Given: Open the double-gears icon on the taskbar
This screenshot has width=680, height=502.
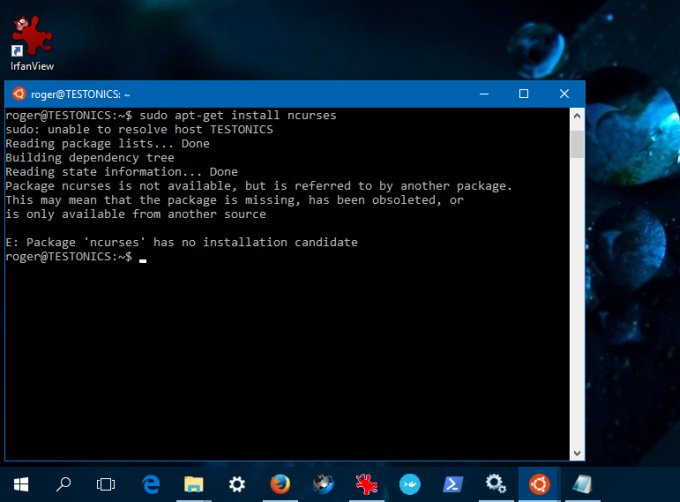Looking at the screenshot, I should [x=496, y=483].
